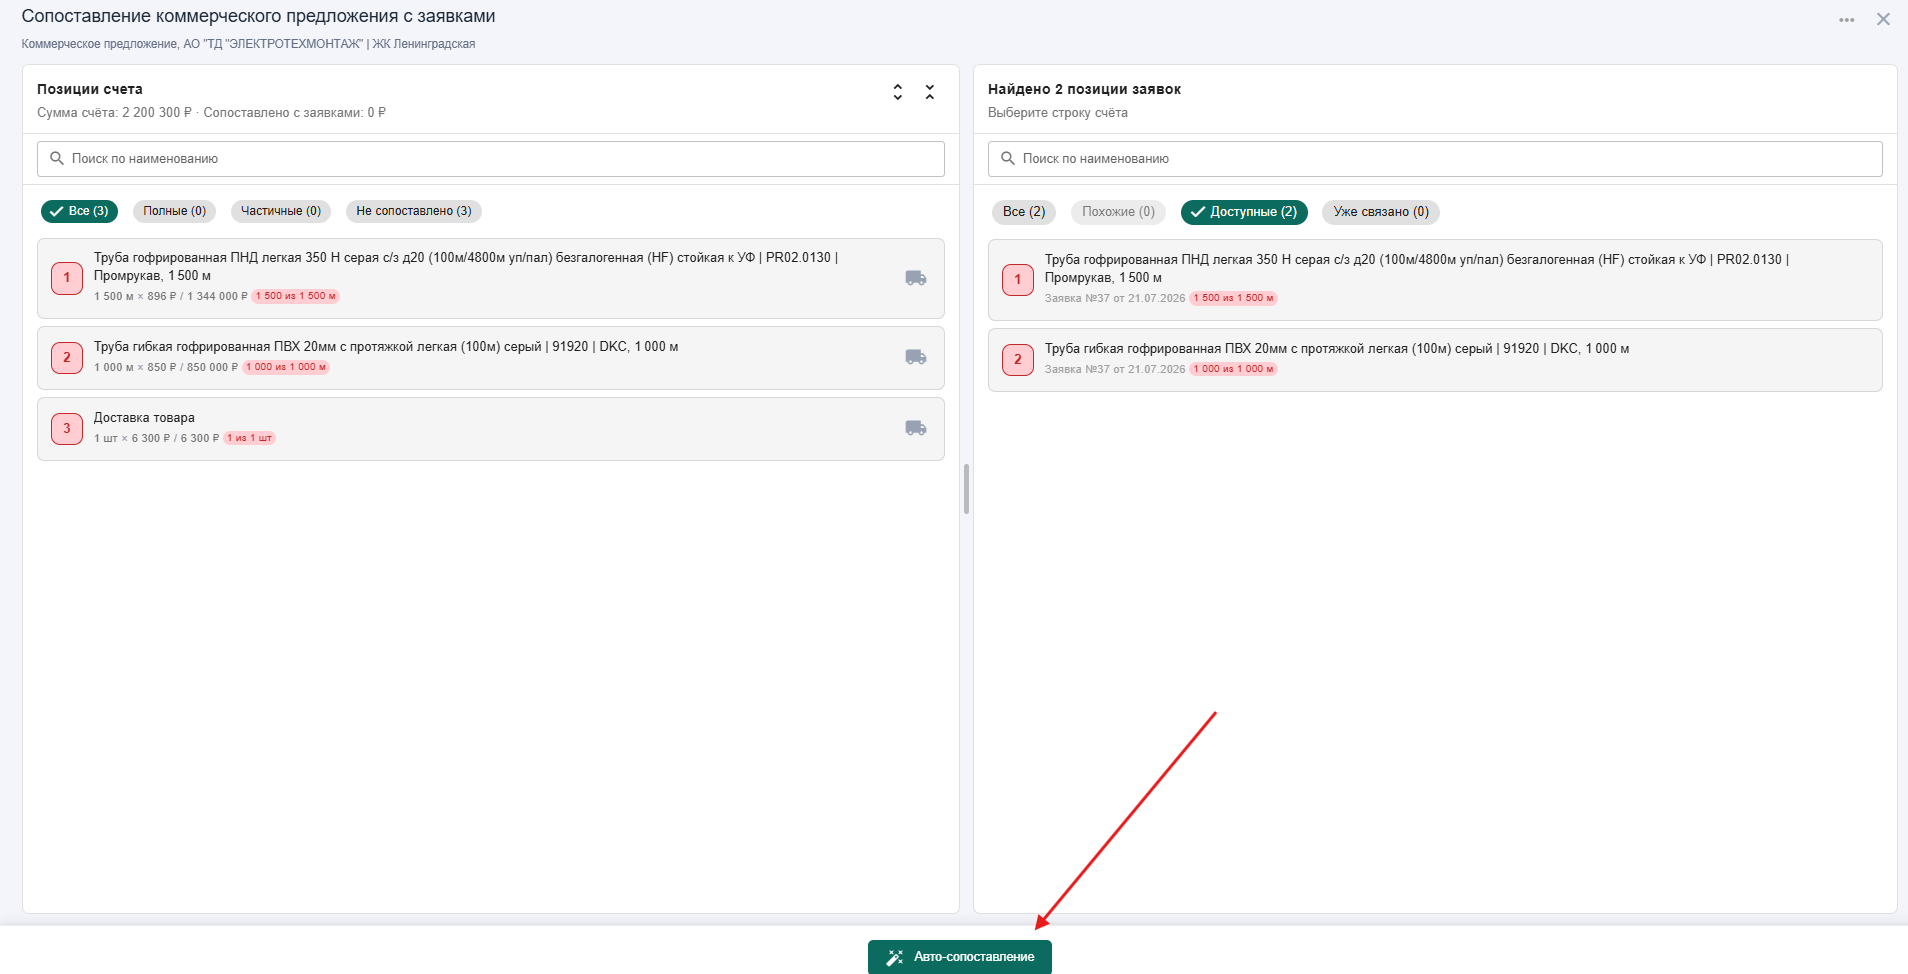Image resolution: width=1908 pixels, height=974 pixels.
Task: Click number badge 2 in request positions
Action: click(1018, 359)
